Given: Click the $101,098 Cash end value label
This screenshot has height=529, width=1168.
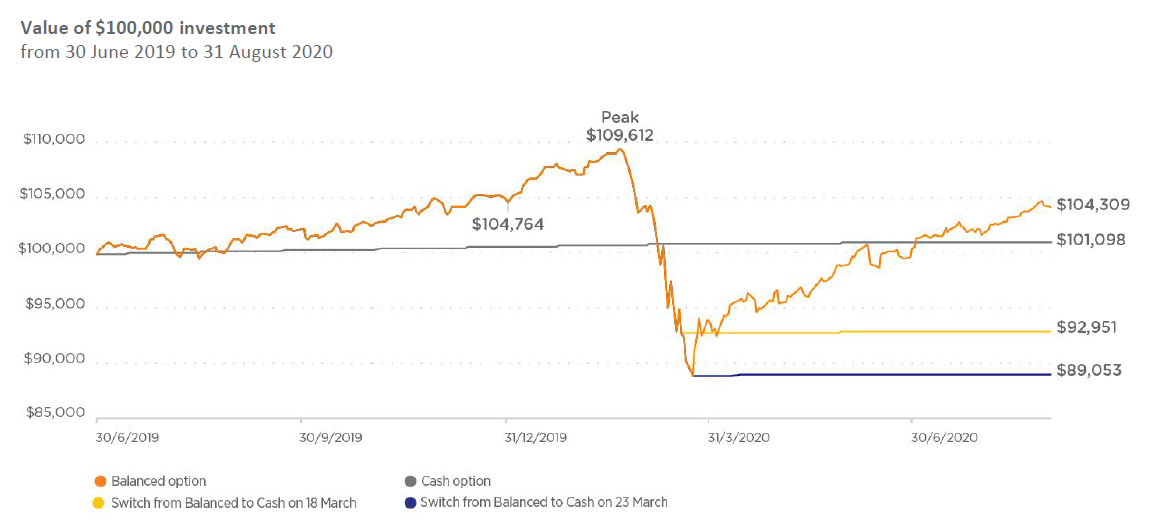Looking at the screenshot, I should 1093,240.
